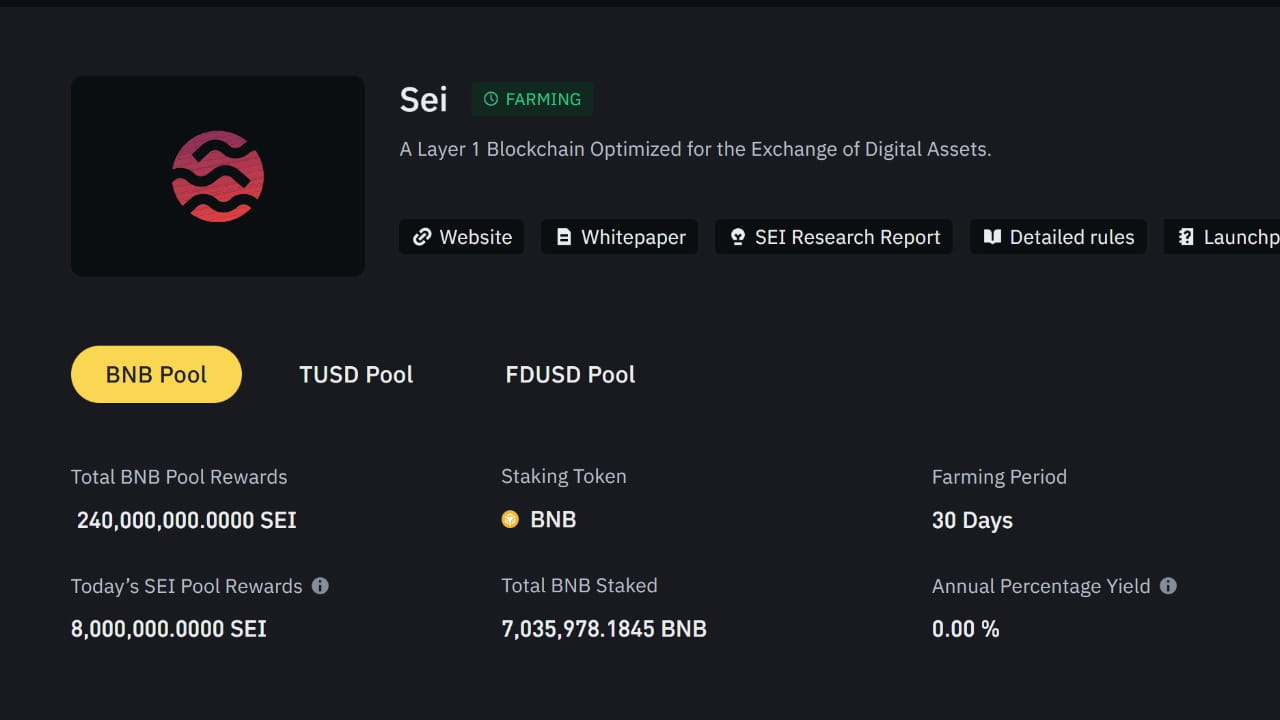
Task: Click the Sei logo thumbnail
Action: point(218,176)
